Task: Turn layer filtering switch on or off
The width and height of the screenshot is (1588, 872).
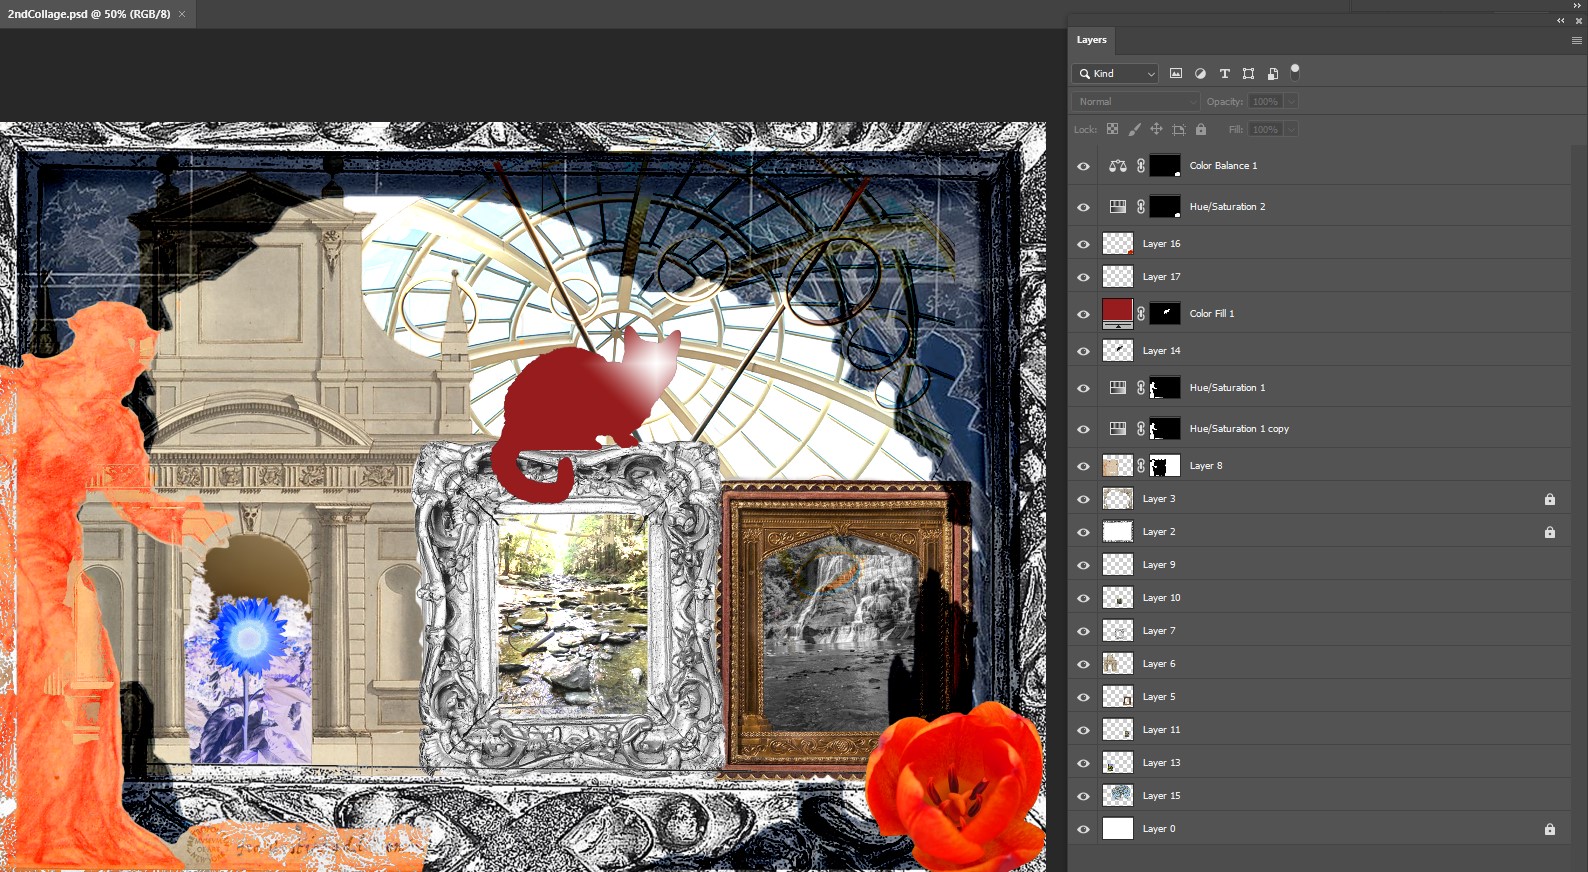Action: point(1295,71)
